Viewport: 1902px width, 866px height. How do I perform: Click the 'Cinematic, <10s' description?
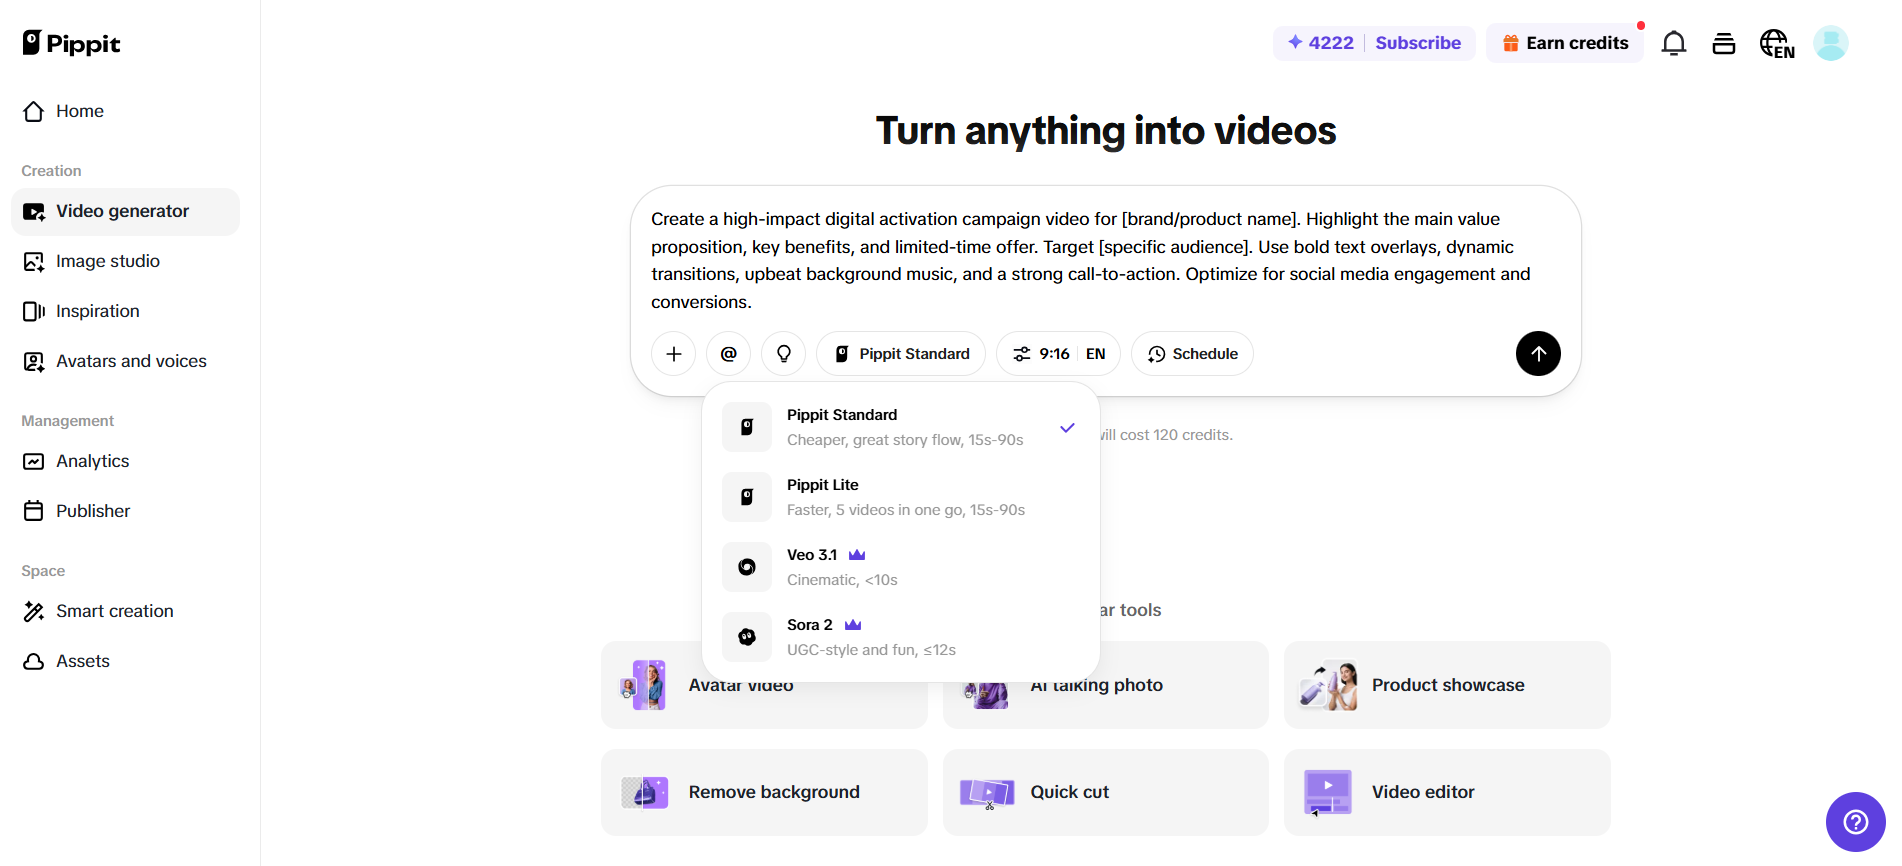(842, 580)
